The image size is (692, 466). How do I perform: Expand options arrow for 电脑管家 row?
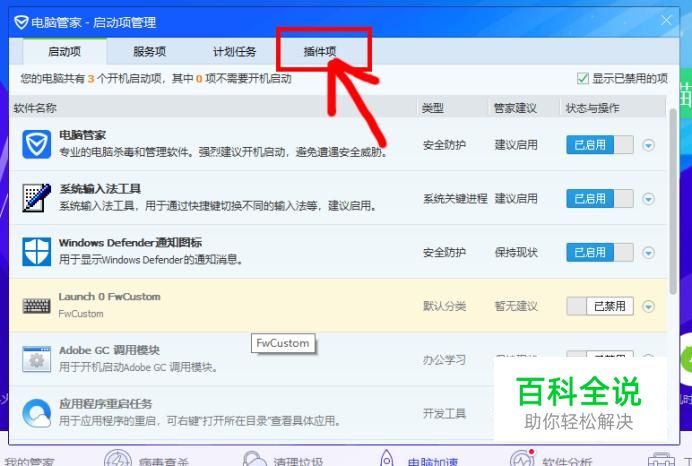click(x=648, y=145)
